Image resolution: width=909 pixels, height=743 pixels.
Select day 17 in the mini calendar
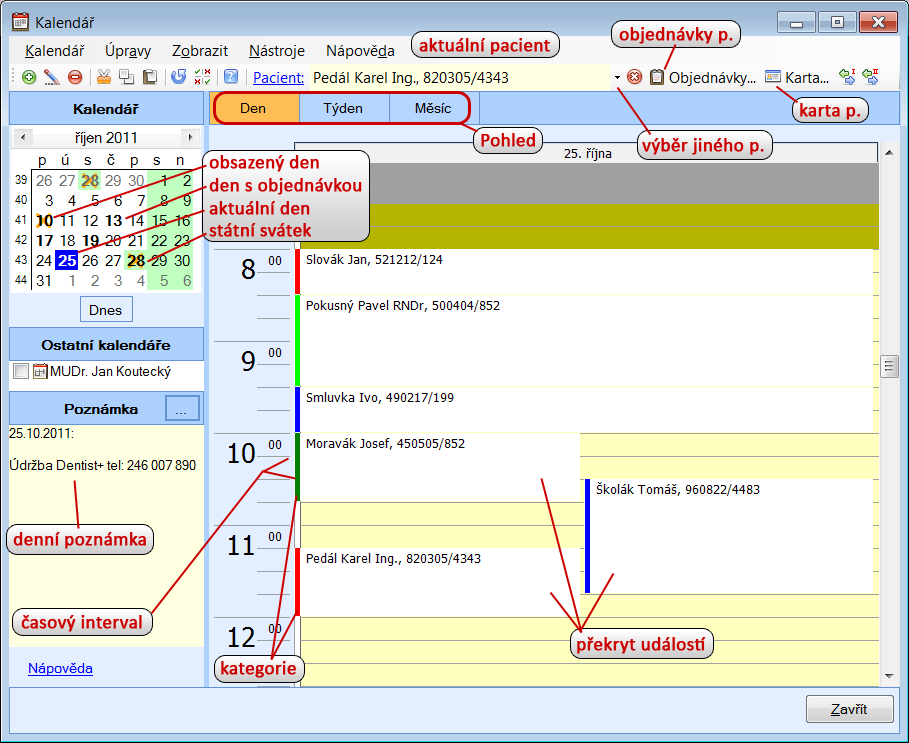(45, 241)
